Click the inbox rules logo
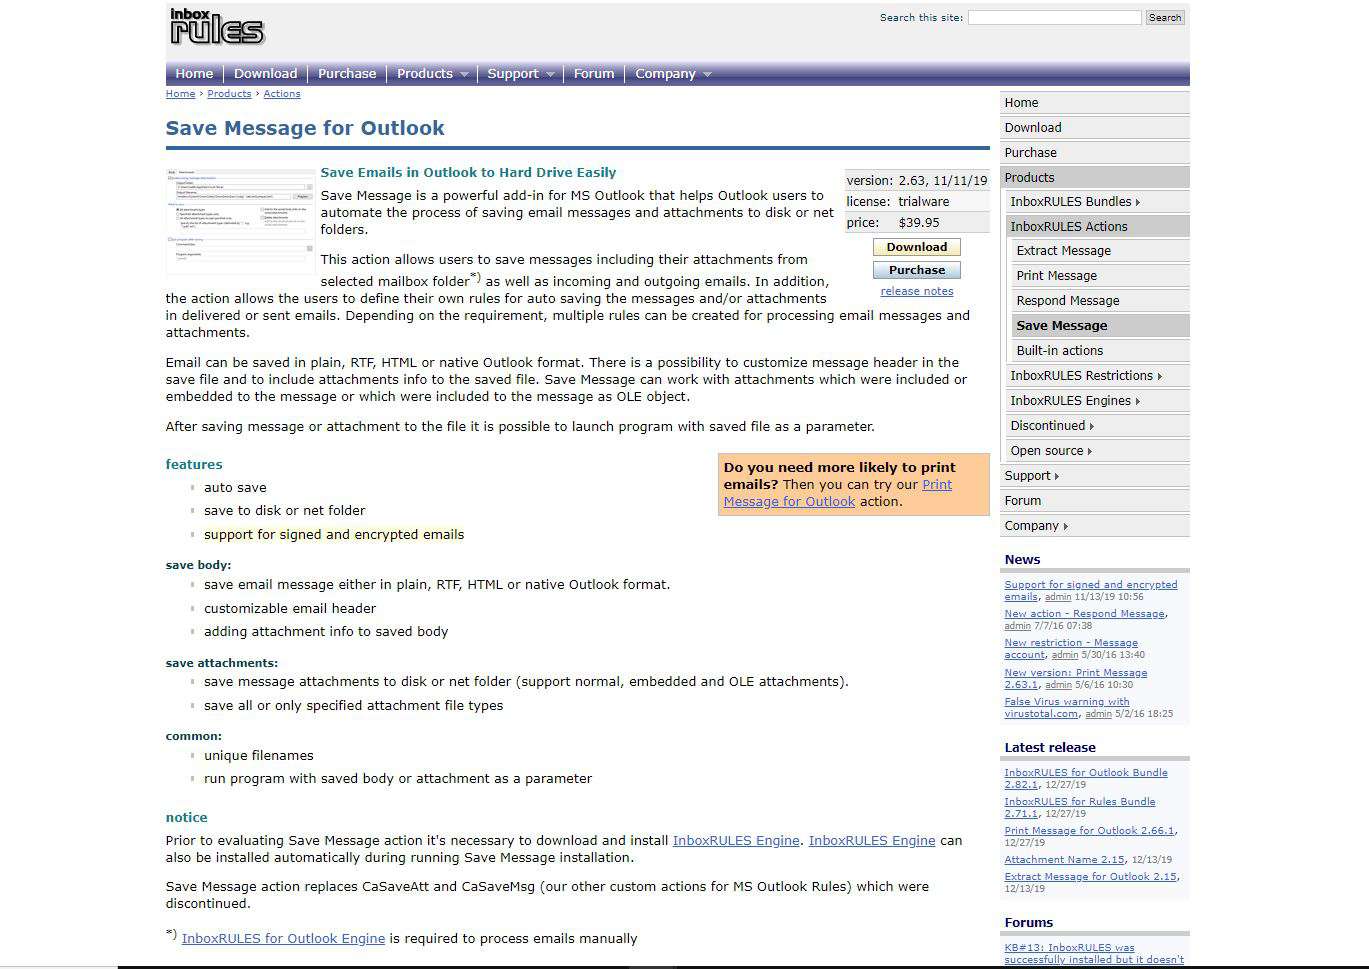The width and height of the screenshot is (1369, 969). pyautogui.click(x=217, y=27)
